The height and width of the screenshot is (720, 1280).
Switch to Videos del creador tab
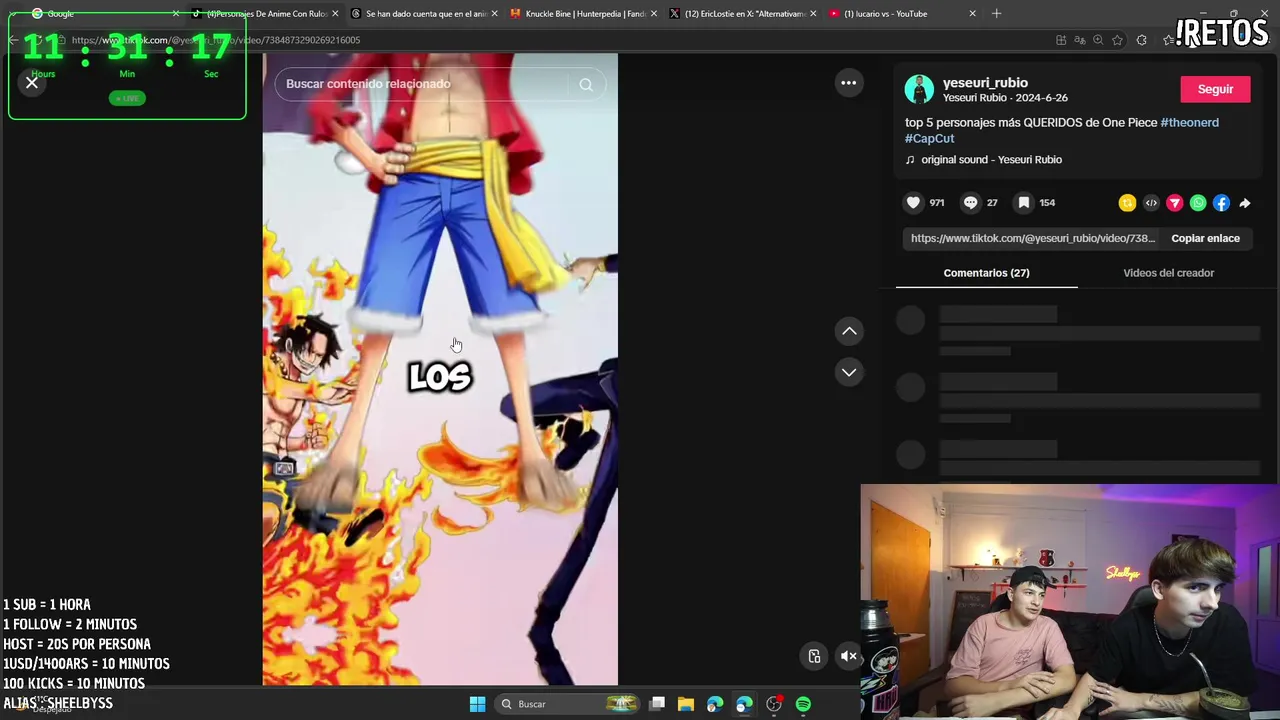[1168, 273]
